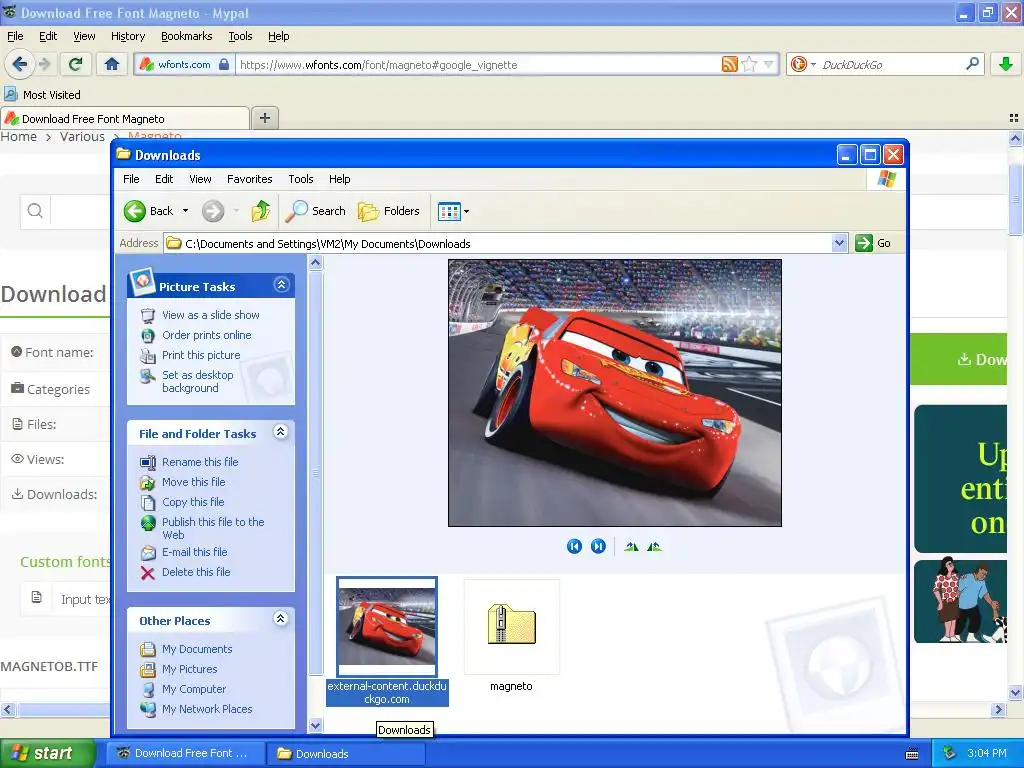Select Download Free Font Magneto tab
This screenshot has height=768, width=1024.
tap(125, 118)
